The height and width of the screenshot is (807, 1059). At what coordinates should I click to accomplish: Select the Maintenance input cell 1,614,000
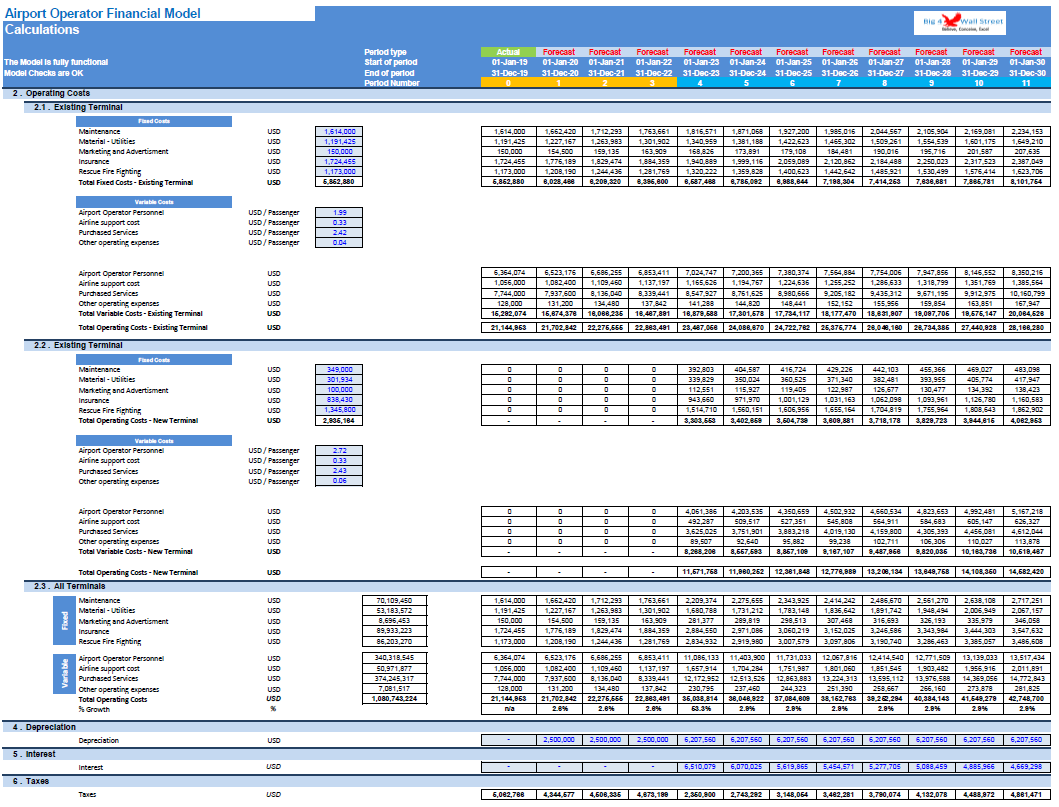(x=339, y=132)
